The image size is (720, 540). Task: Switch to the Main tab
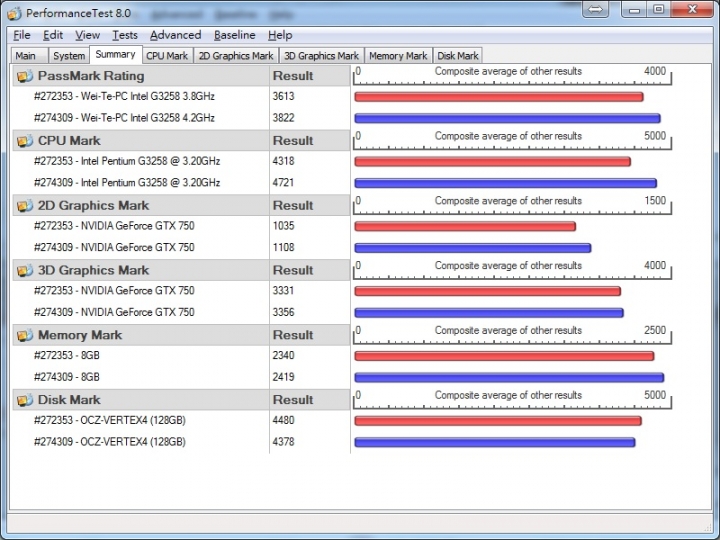[x=29, y=56]
